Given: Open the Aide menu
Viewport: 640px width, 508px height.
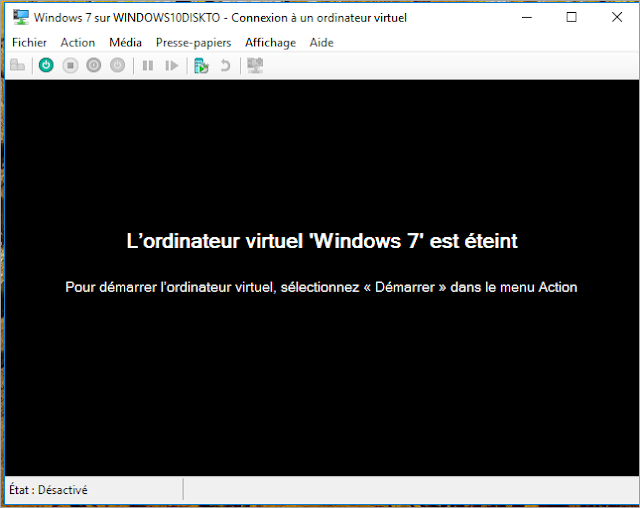Looking at the screenshot, I should pos(322,42).
